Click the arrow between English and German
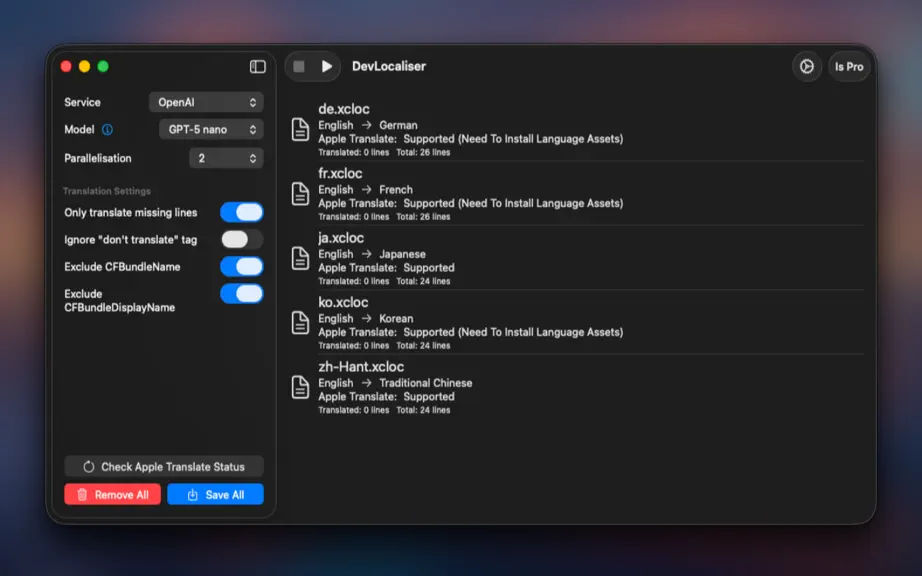The image size is (922, 576). [366, 125]
